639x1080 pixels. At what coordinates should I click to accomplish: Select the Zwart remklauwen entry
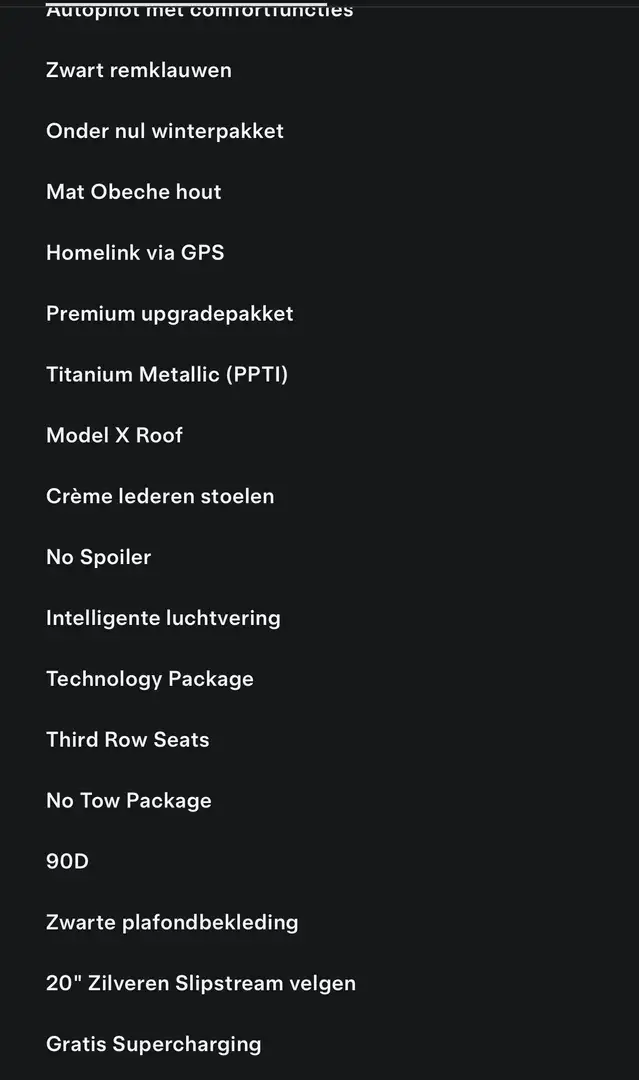tap(138, 70)
